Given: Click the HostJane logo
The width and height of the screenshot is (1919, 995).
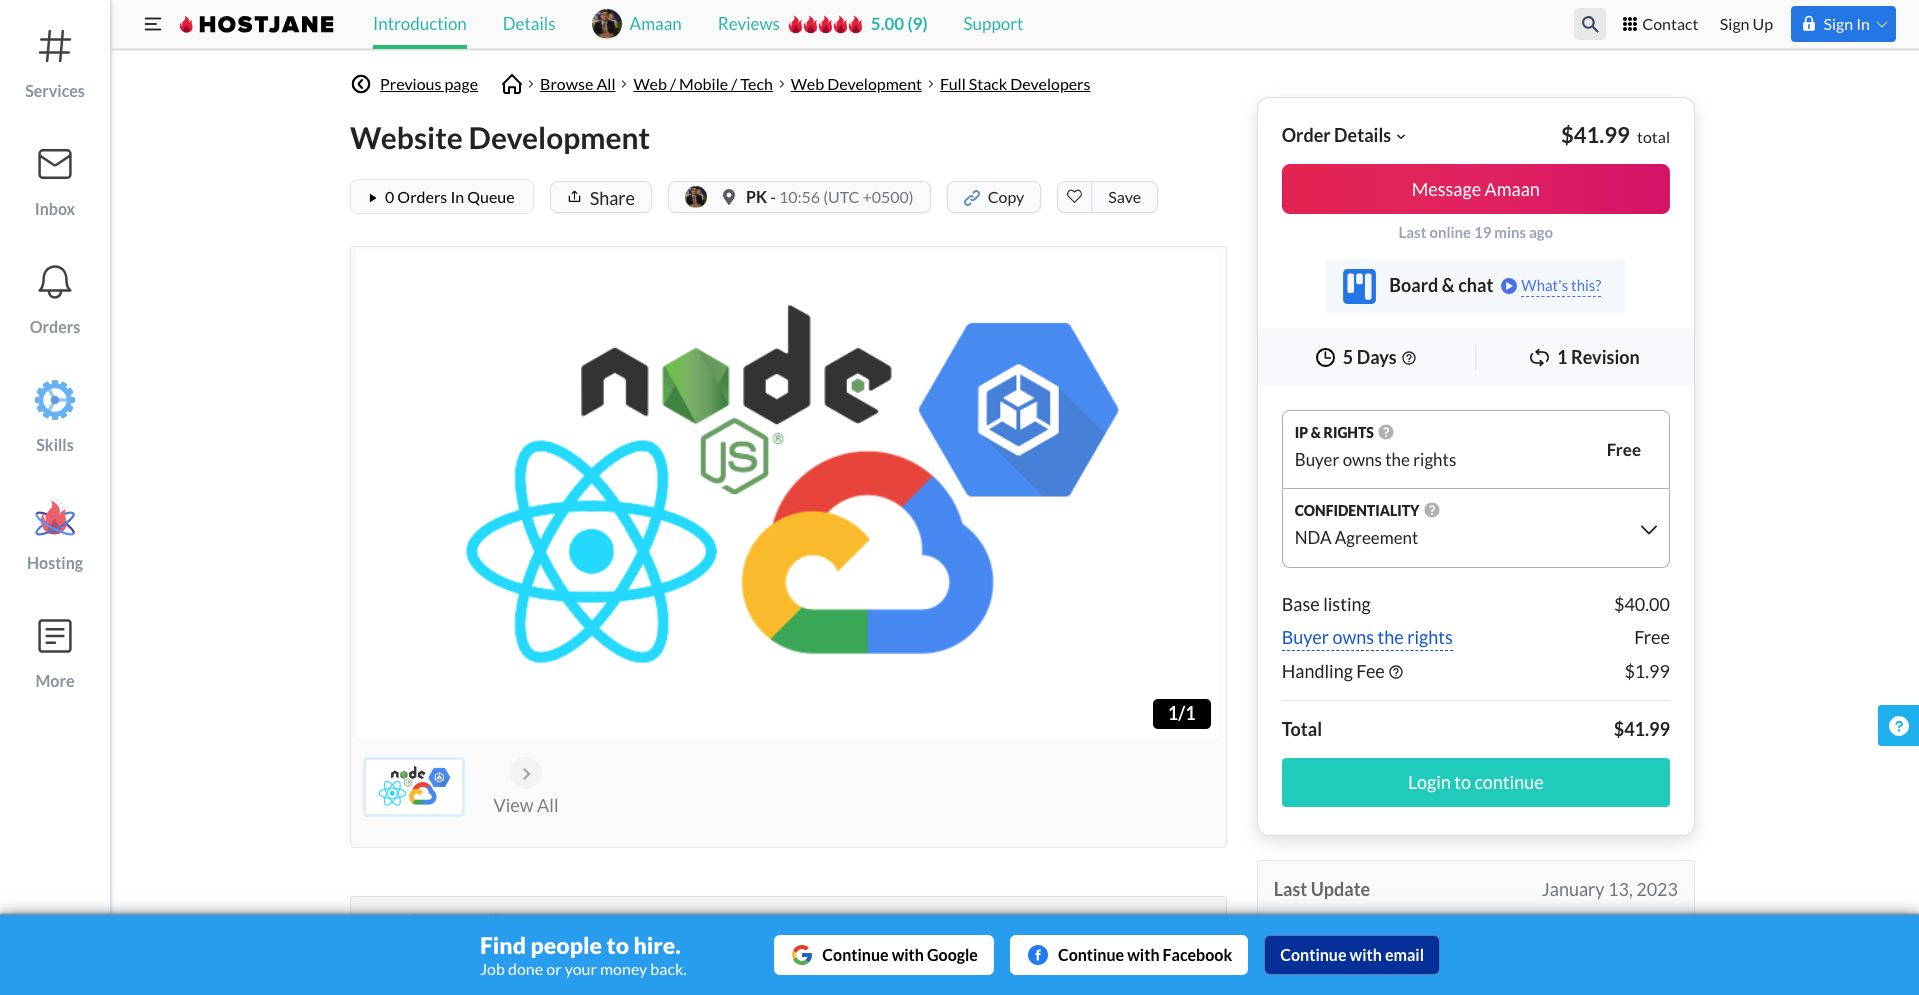Looking at the screenshot, I should tap(257, 24).
